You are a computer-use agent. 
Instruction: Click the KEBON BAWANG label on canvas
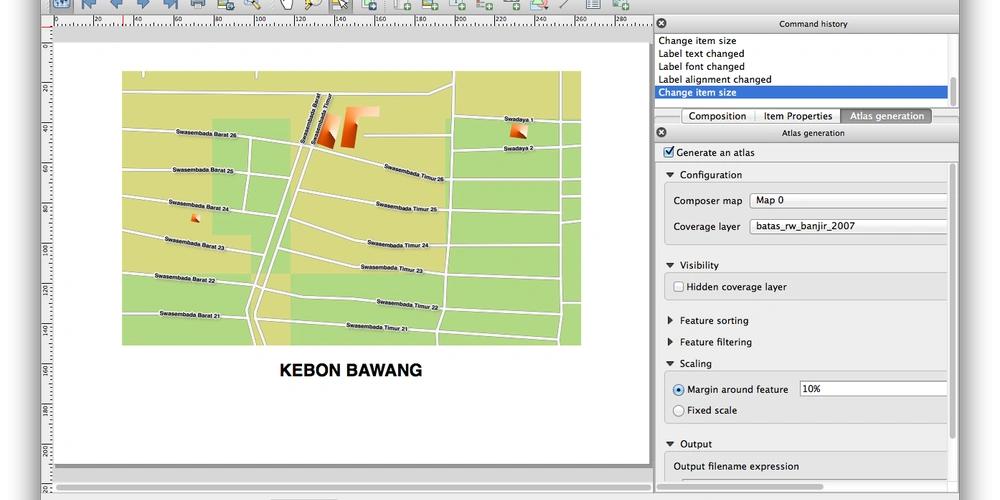point(351,370)
